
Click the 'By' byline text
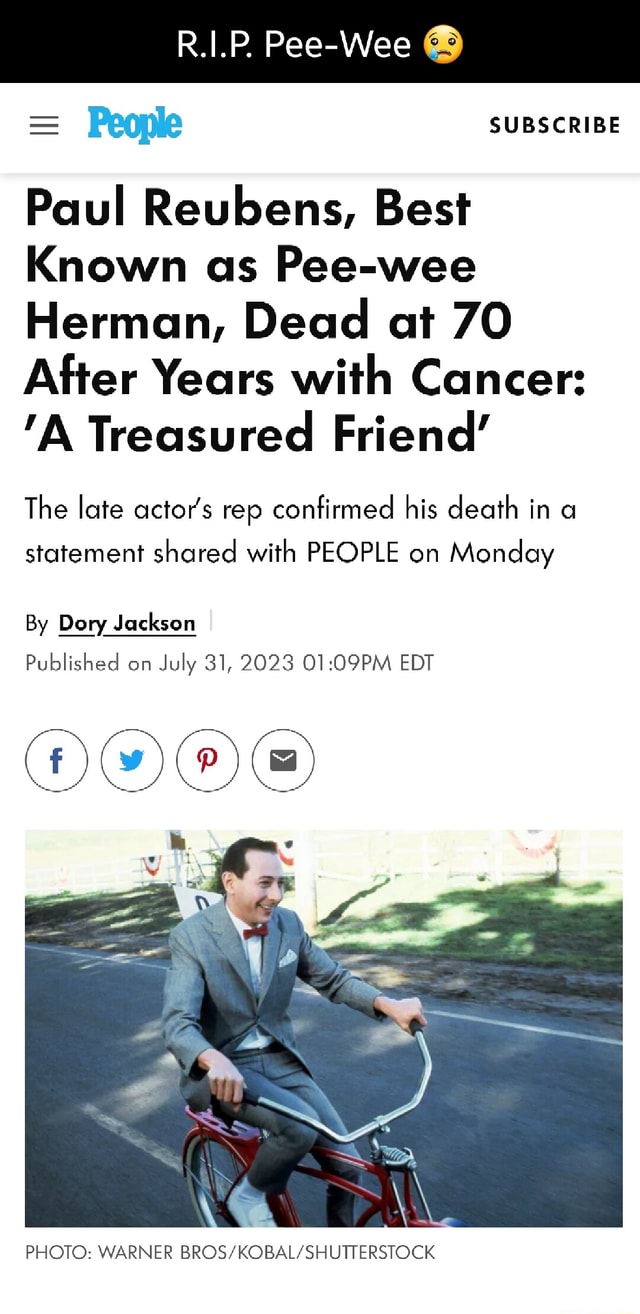click(x=36, y=623)
